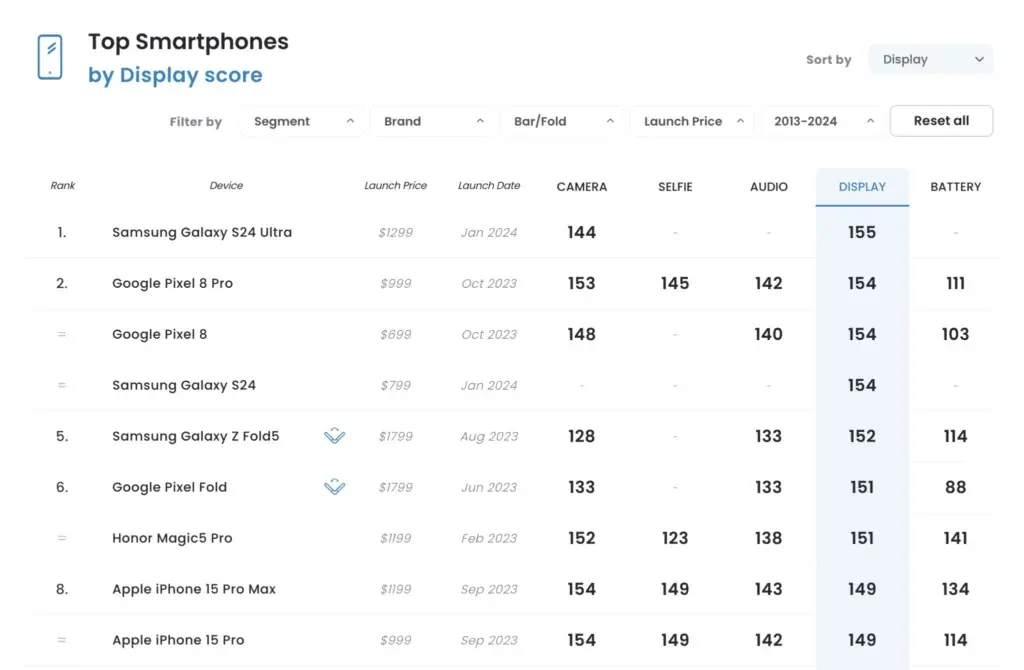Expand the Segment filter
This screenshot has width=1024, height=670.
click(303, 121)
